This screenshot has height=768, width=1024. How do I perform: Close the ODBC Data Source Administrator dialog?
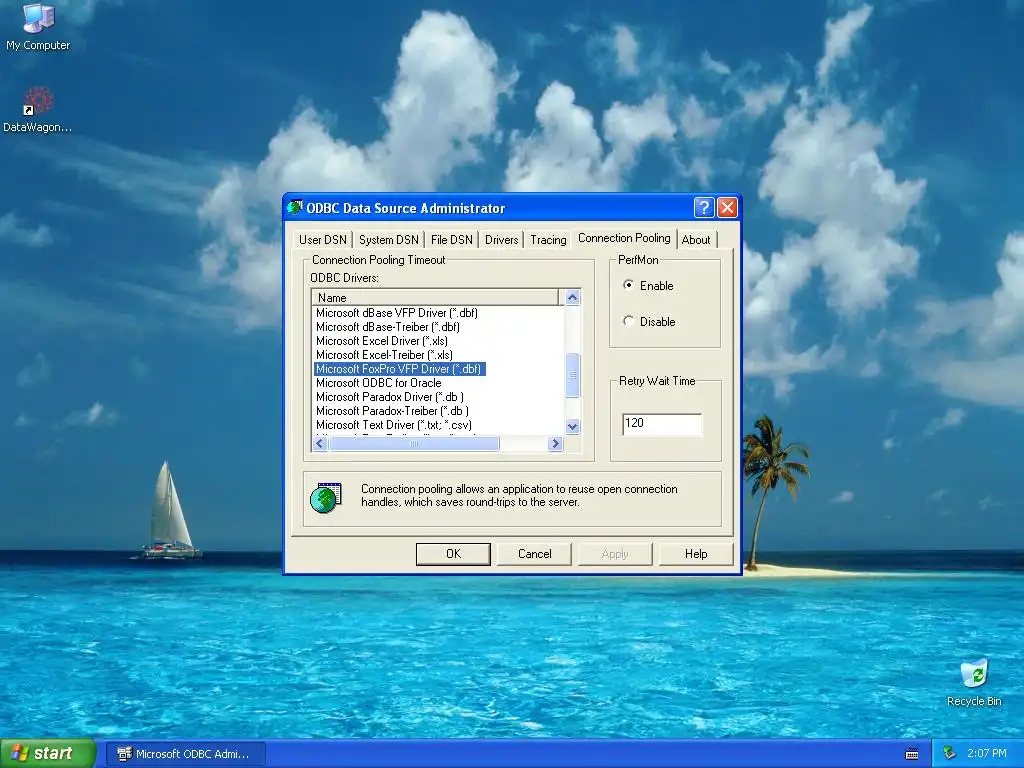pos(727,208)
